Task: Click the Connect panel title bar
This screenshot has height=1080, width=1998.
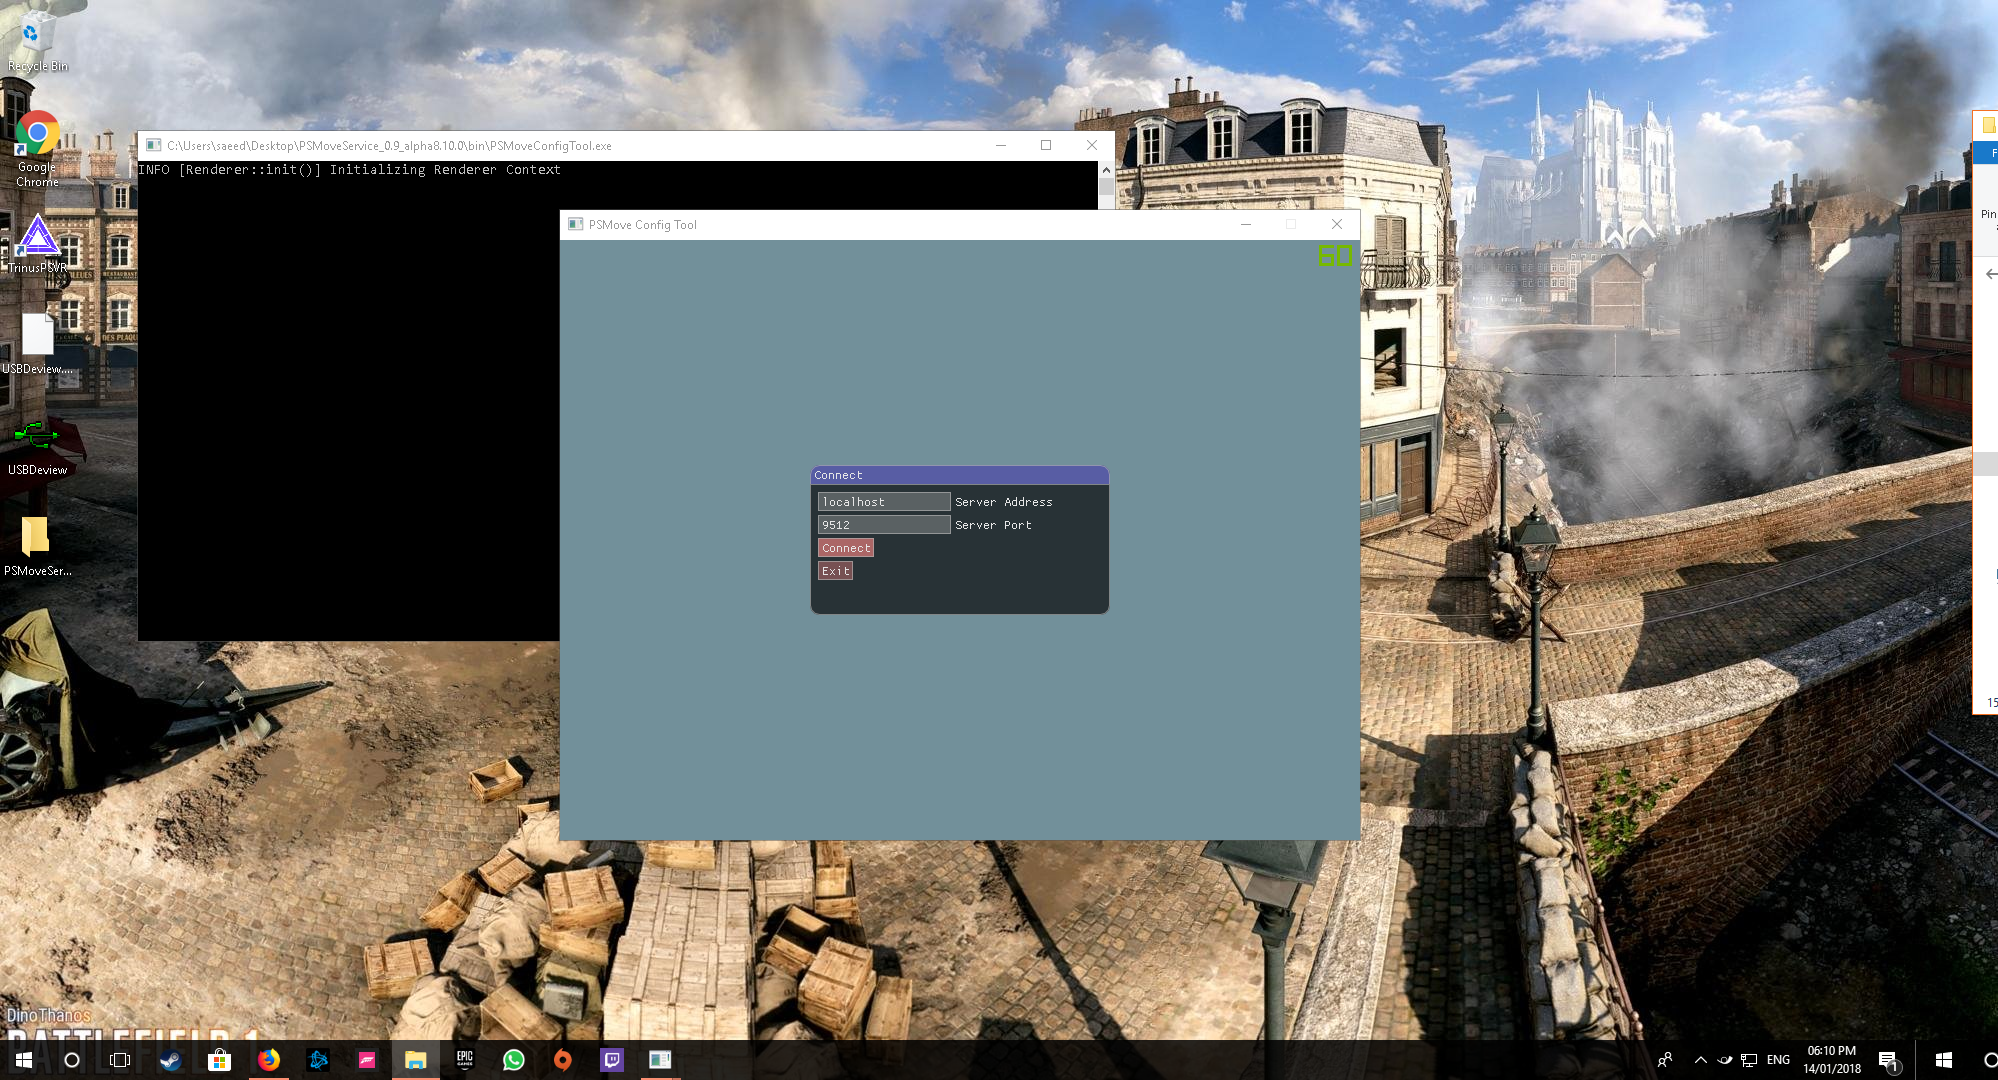Action: [x=959, y=475]
